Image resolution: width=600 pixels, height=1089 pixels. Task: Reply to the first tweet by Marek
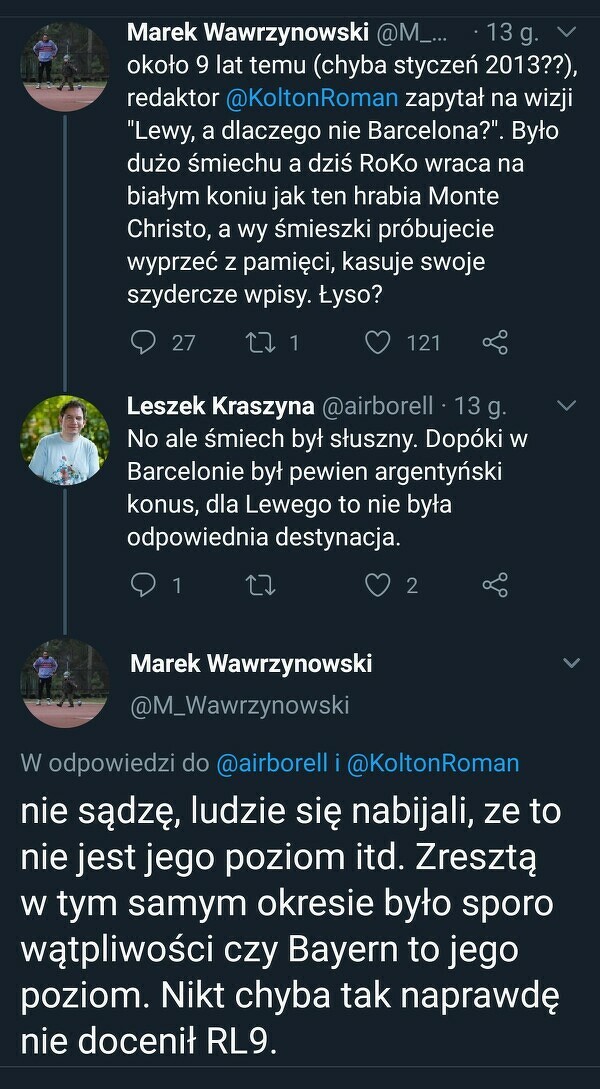pyautogui.click(x=146, y=343)
